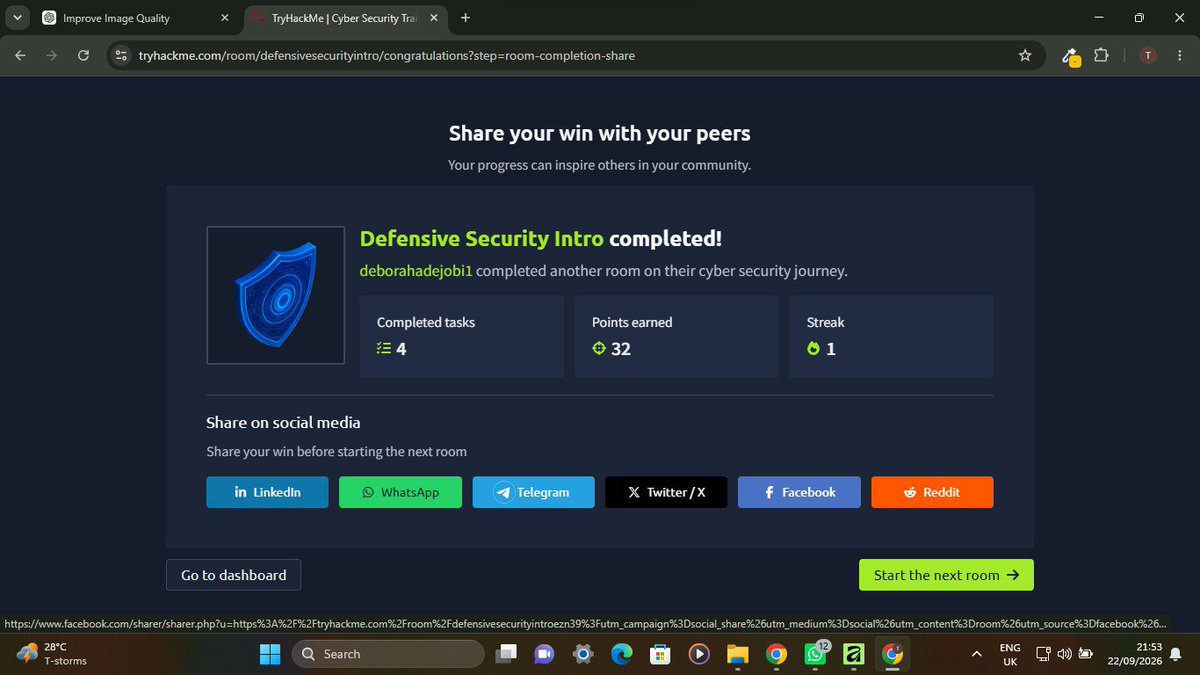1200x675 pixels.
Task: Click the ENG UK language indicator
Action: click(1010, 654)
